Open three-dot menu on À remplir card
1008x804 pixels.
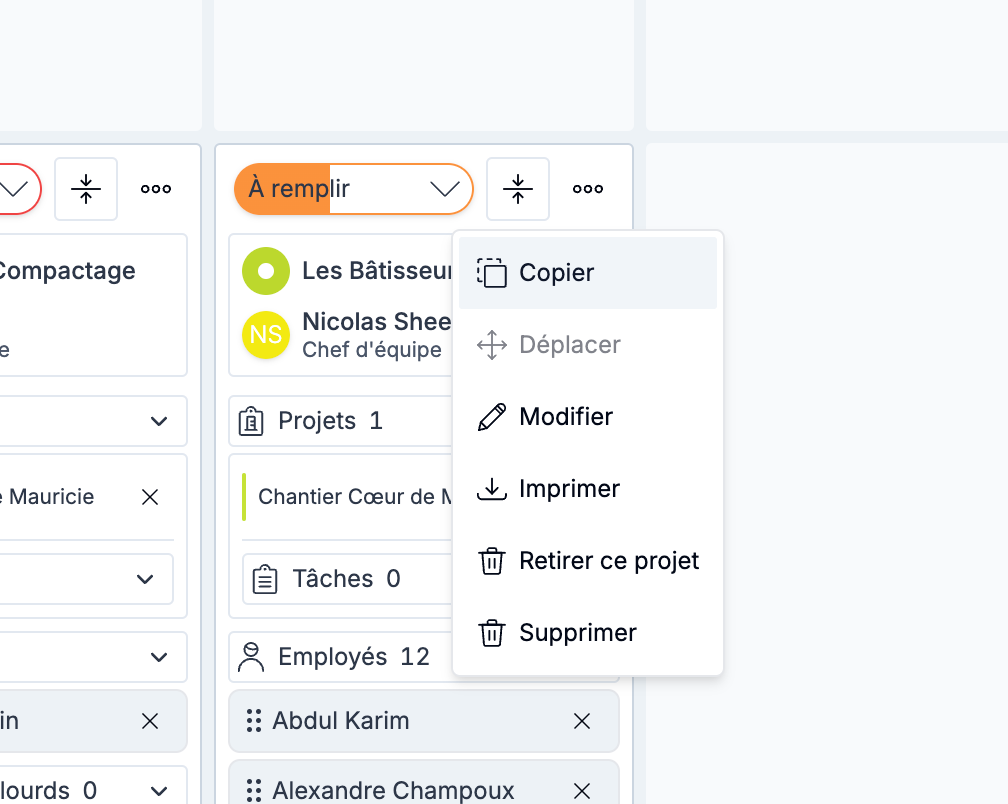(588, 189)
